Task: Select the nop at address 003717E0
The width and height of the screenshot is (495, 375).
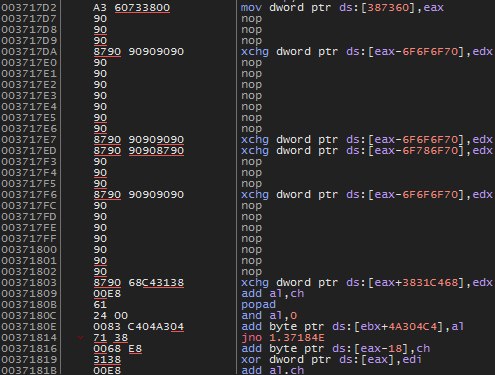Action: tap(251, 63)
